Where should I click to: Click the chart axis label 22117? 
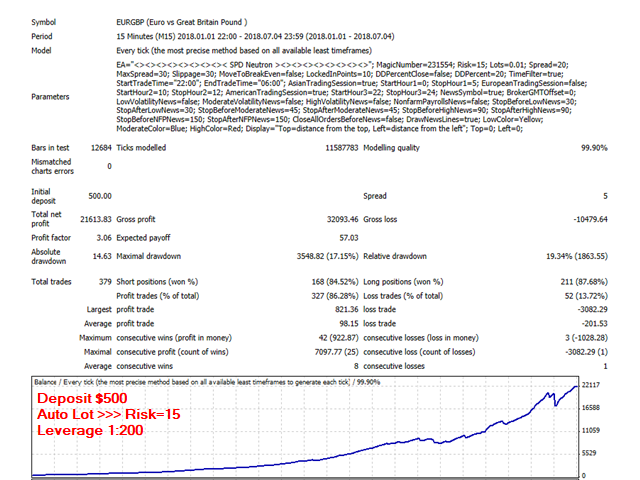point(591,385)
